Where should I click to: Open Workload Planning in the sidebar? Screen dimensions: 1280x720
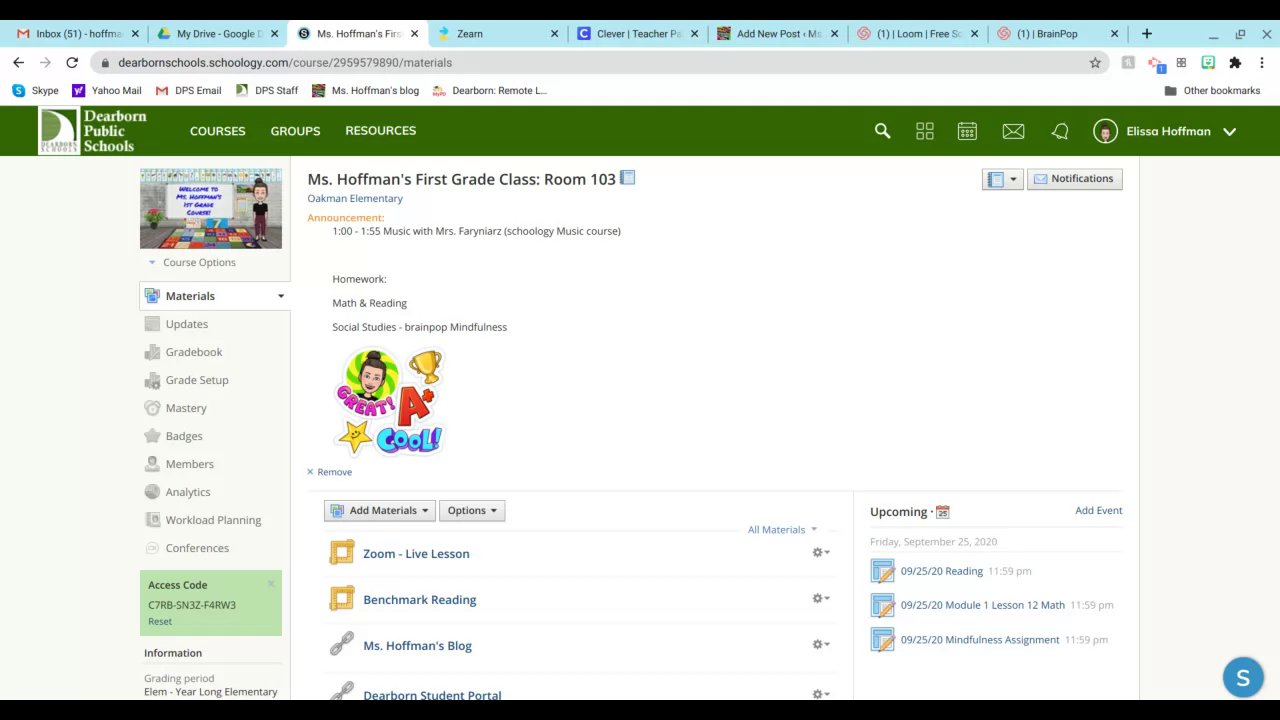point(212,520)
